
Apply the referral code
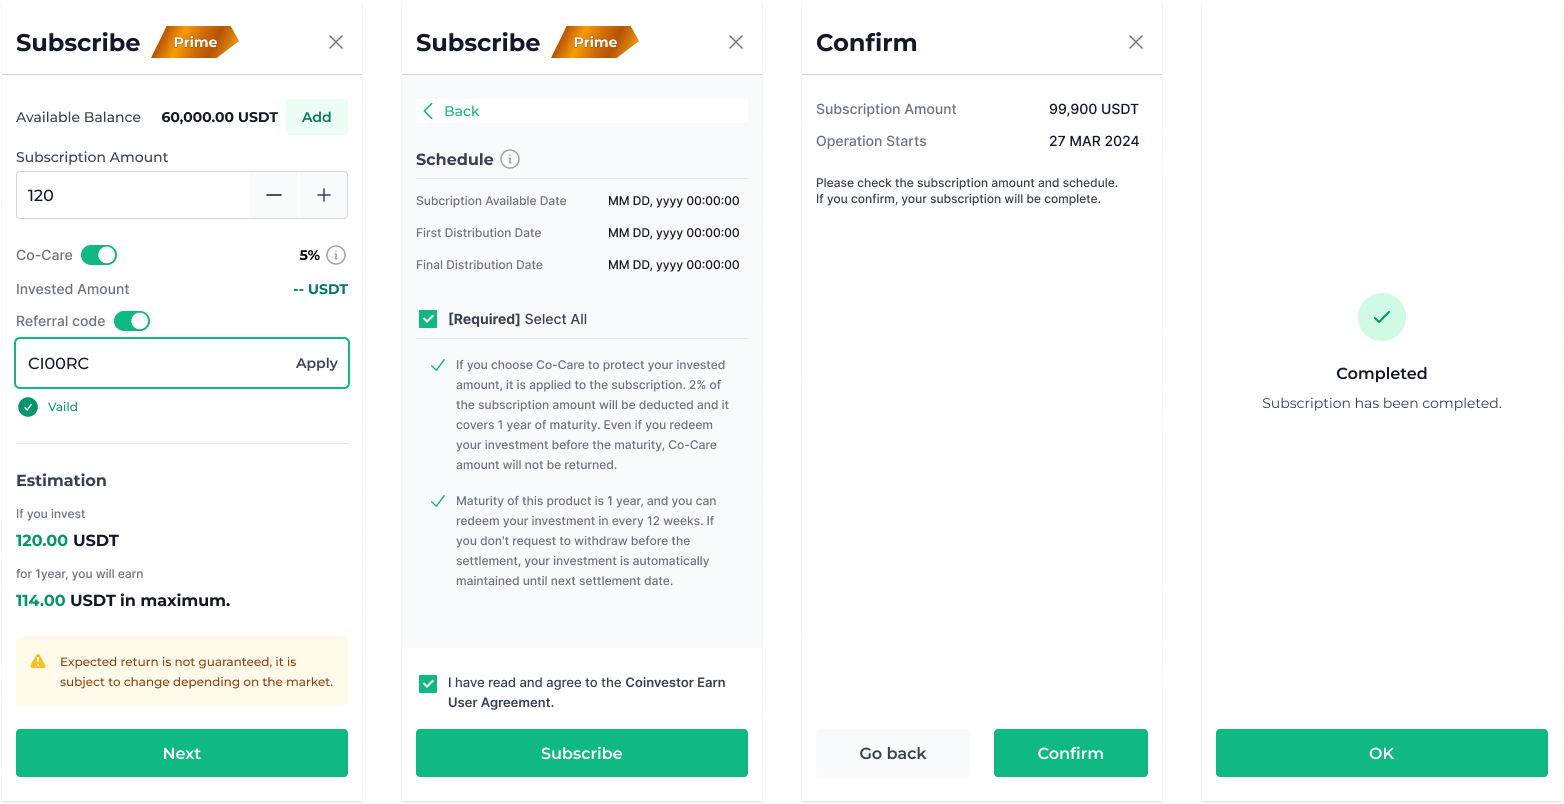tap(316, 363)
